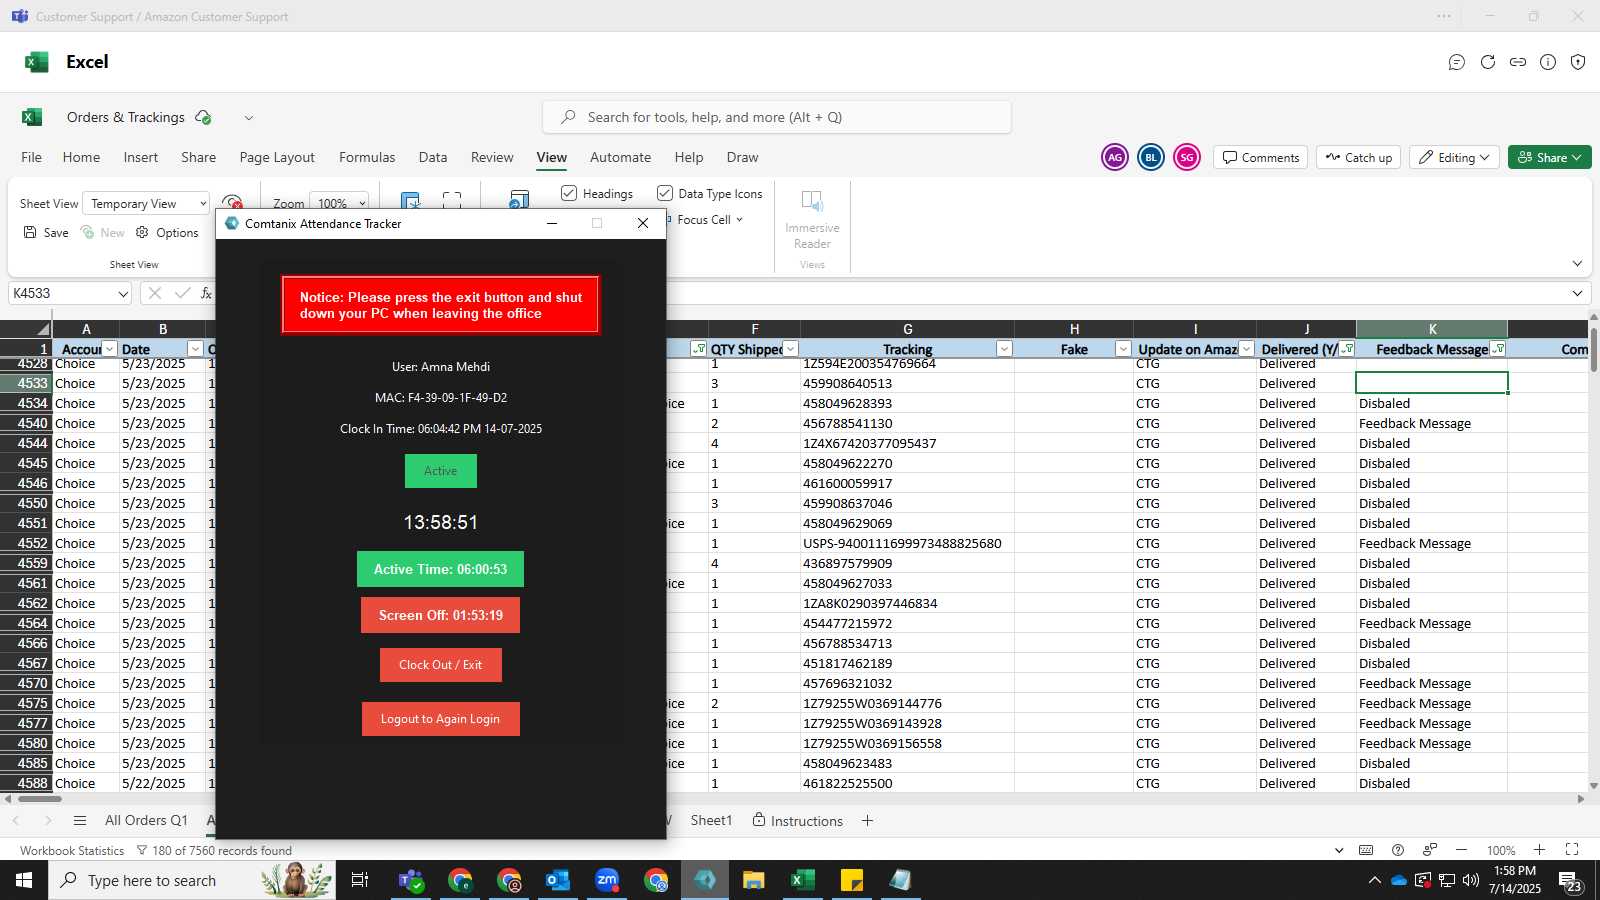The width and height of the screenshot is (1600, 900).
Task: Open sheet view Options
Action: [167, 233]
